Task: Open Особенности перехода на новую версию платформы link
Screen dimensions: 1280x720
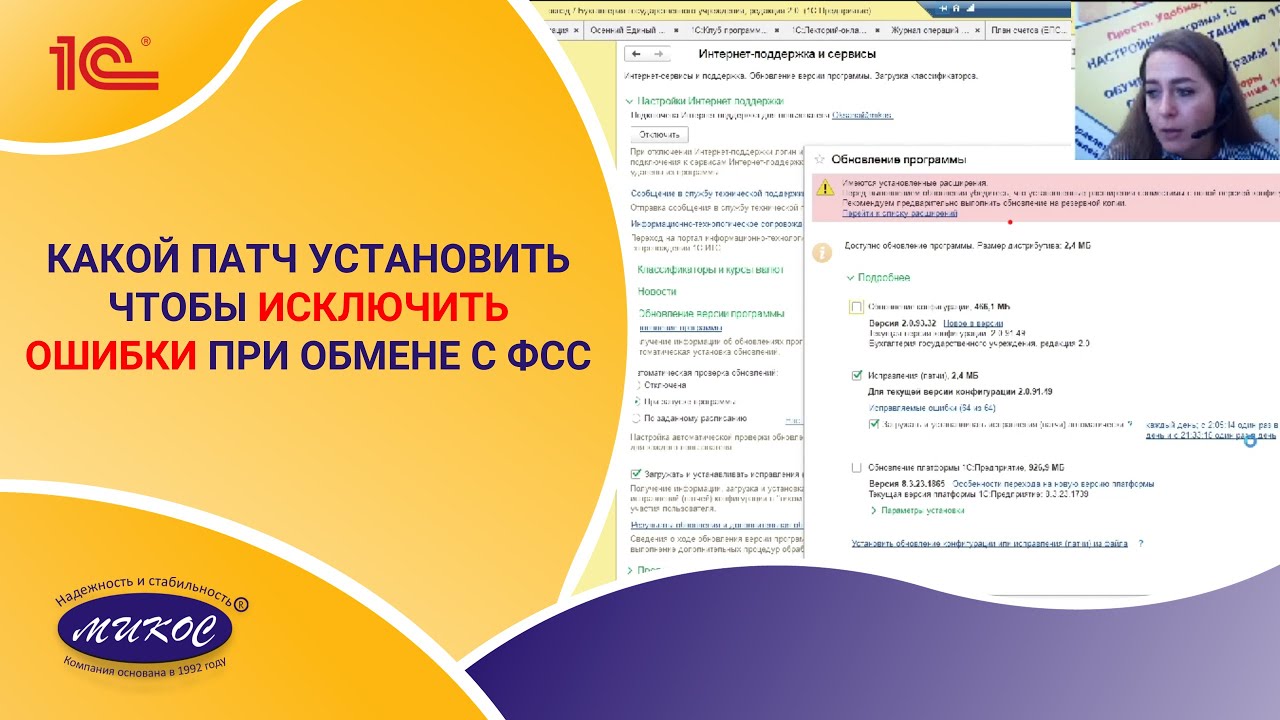Action: [x=1054, y=482]
